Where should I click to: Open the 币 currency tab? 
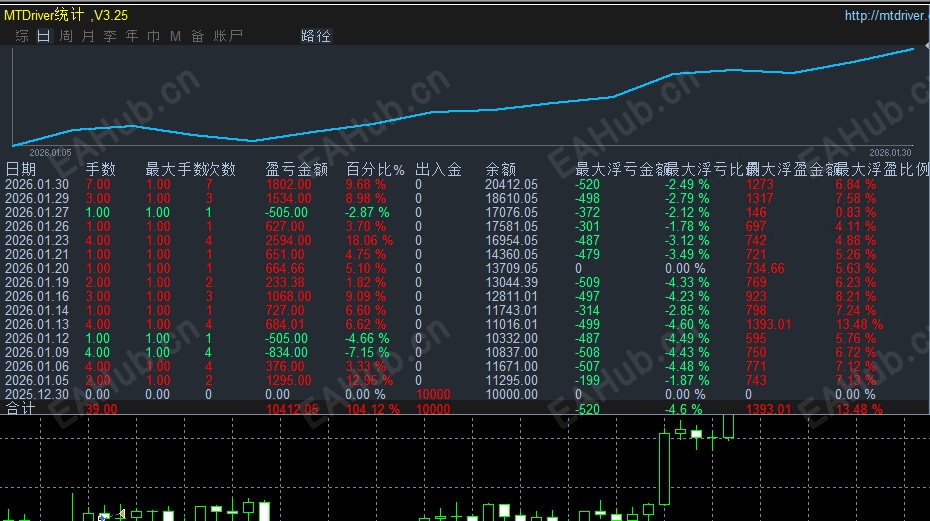tap(154, 36)
